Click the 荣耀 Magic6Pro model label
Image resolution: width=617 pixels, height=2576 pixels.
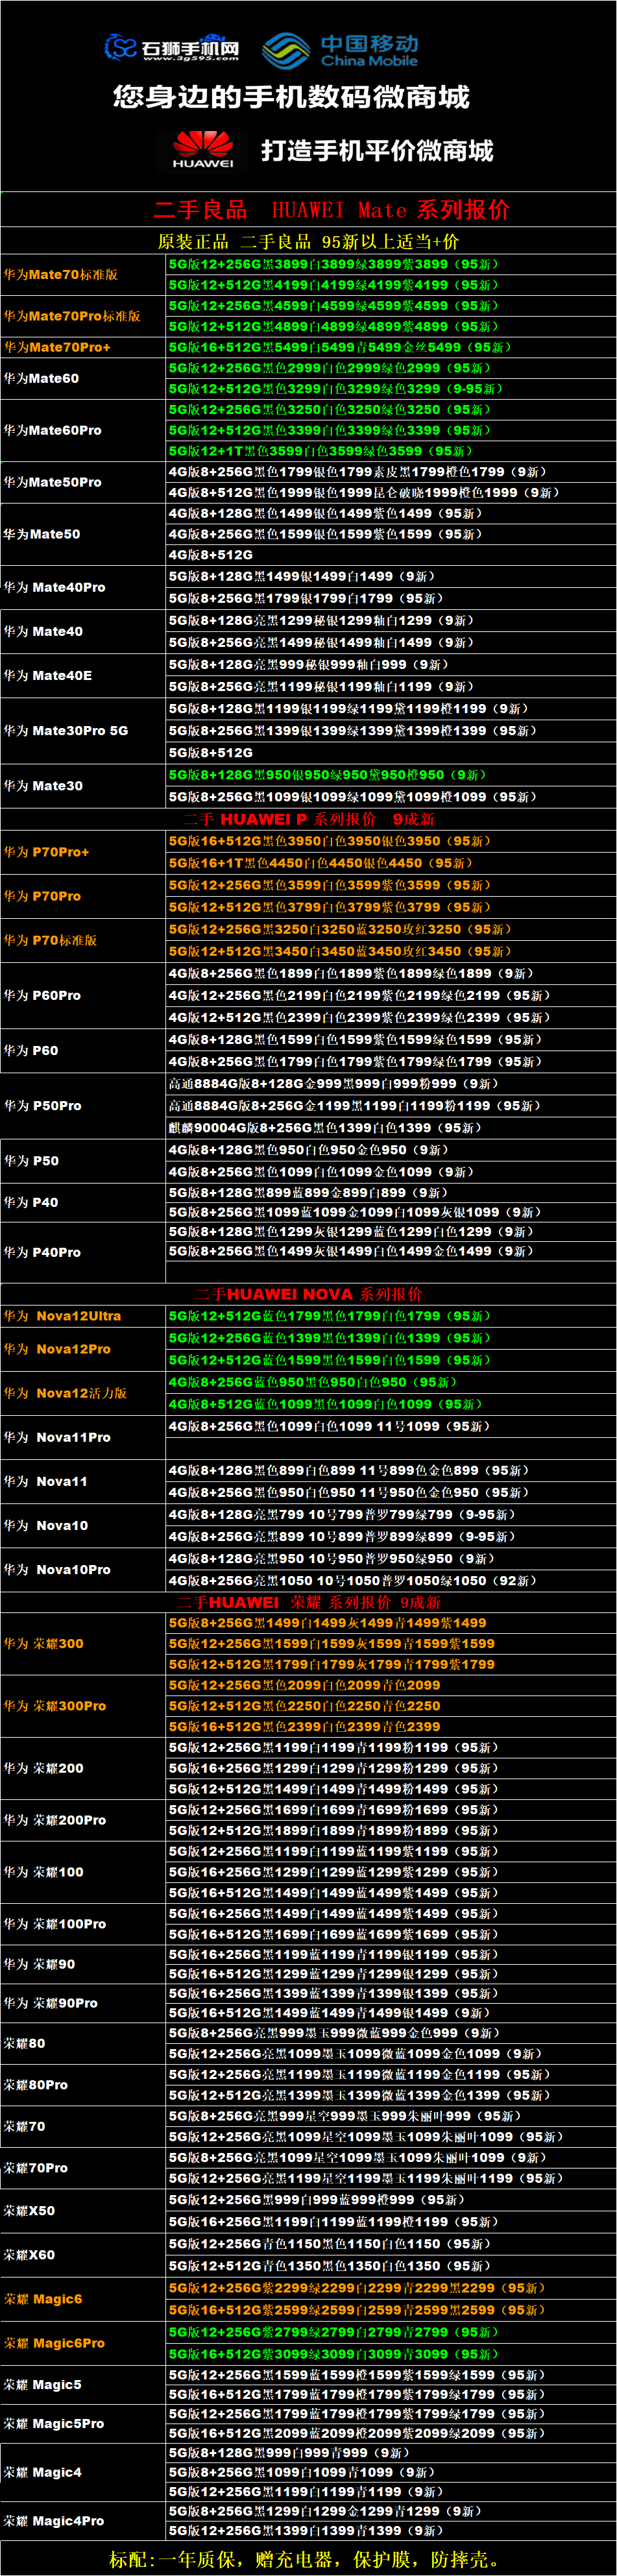54,2343
